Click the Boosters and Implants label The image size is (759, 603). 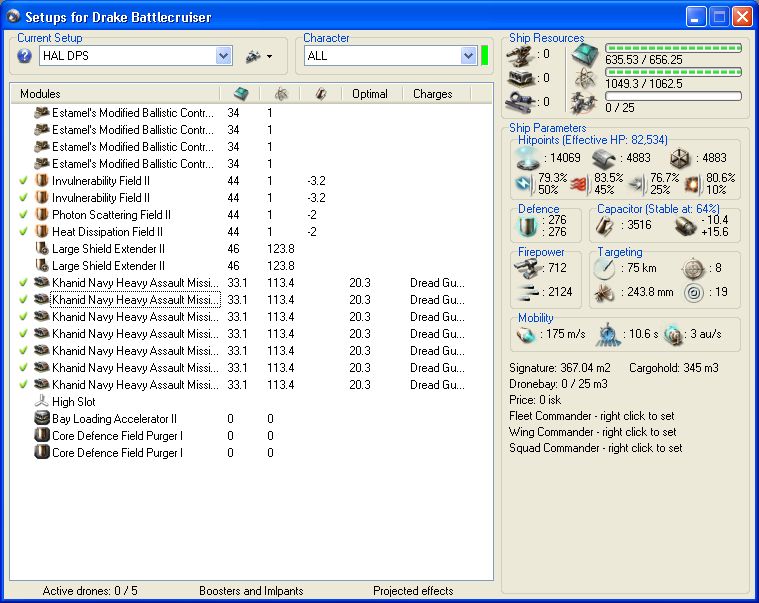(x=250, y=591)
